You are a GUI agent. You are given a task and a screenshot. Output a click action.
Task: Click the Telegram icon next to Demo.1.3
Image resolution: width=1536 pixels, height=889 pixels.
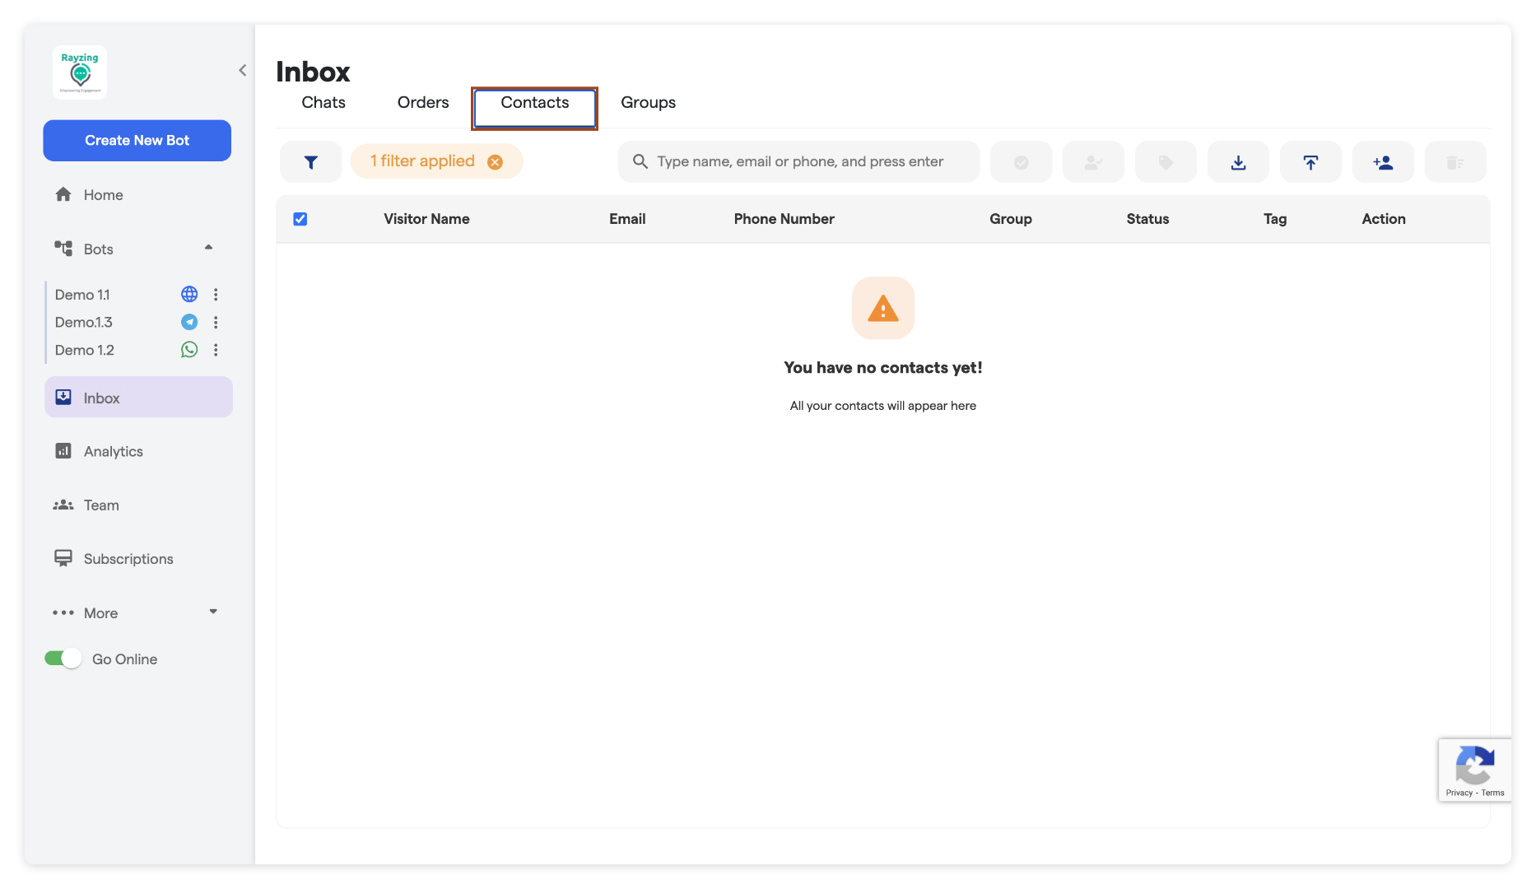click(x=189, y=322)
